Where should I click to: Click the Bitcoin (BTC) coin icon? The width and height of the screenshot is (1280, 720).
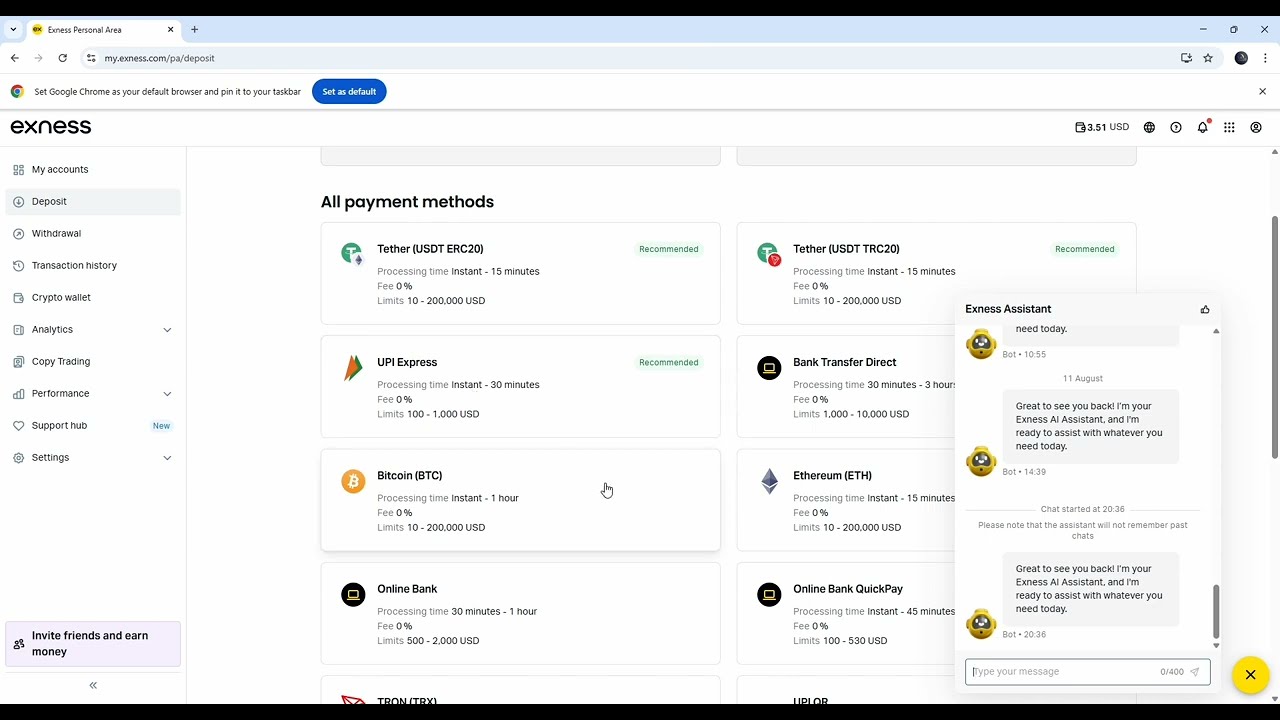[x=353, y=481]
